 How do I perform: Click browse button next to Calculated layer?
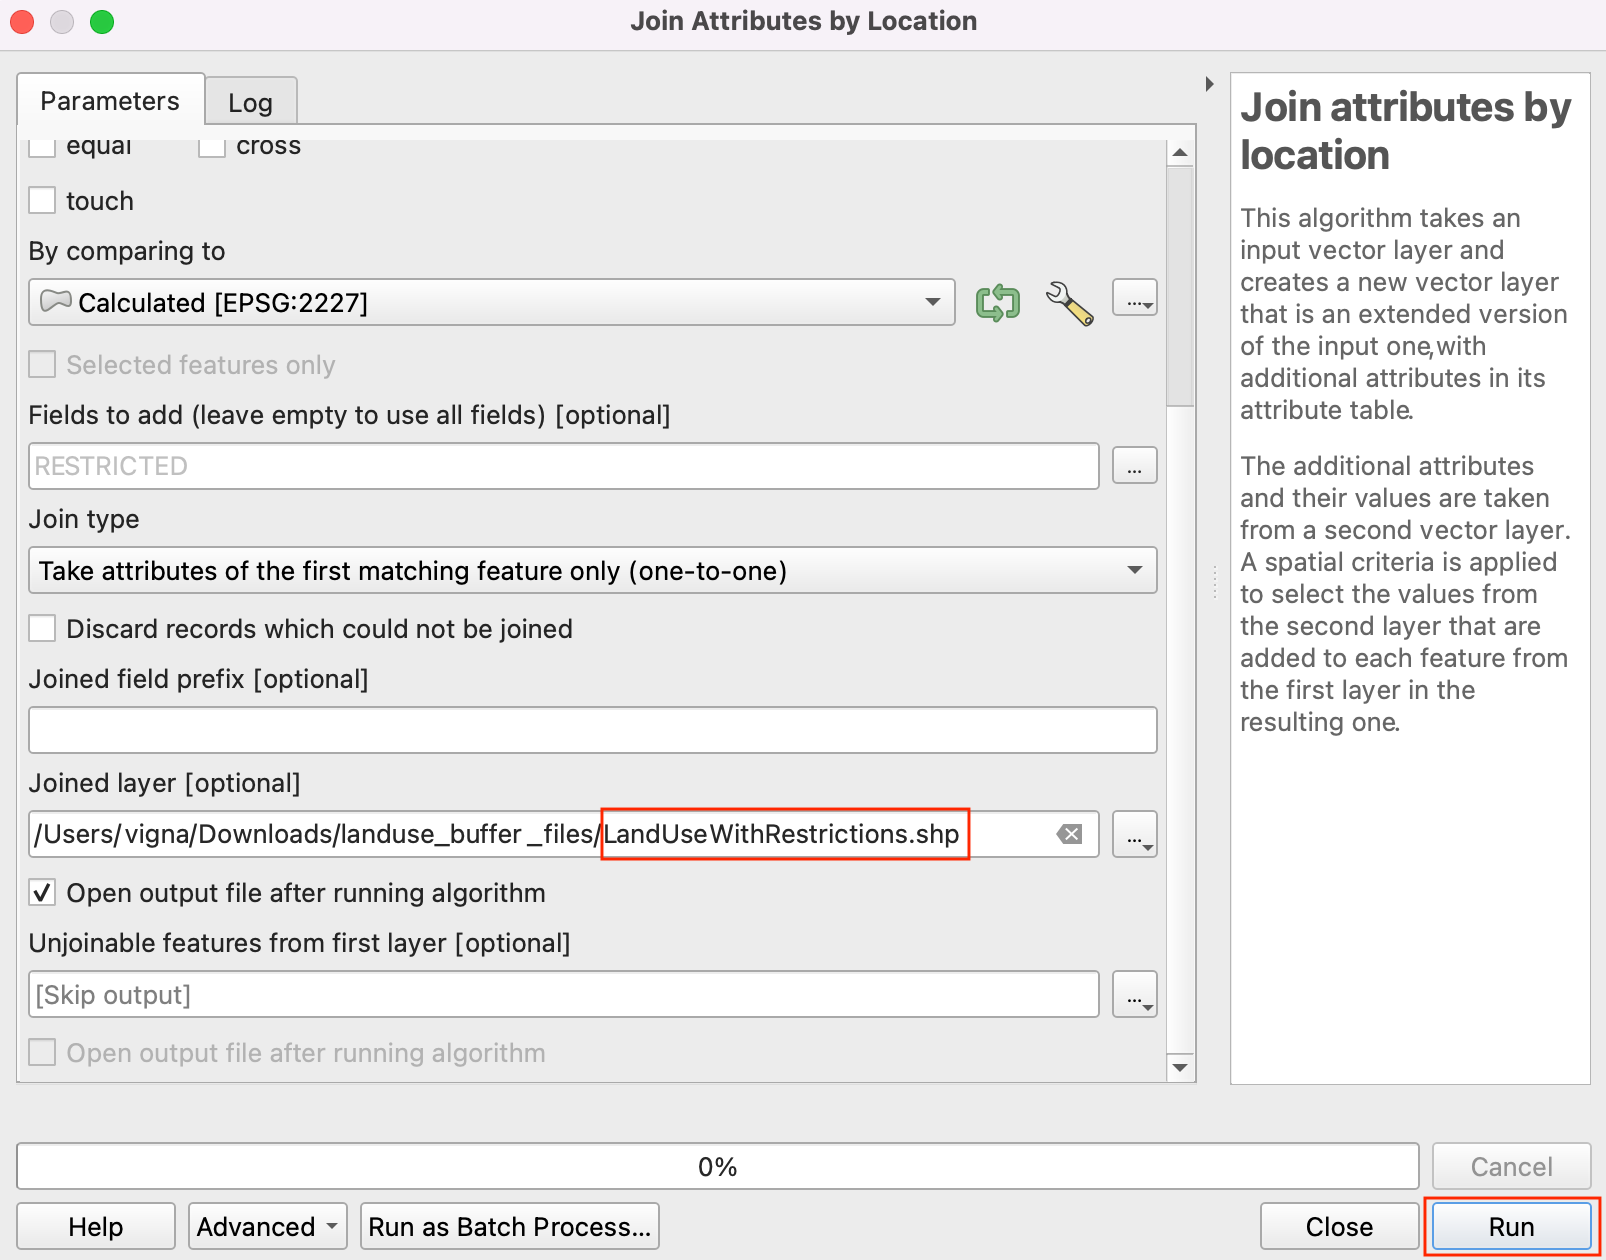[1134, 299]
